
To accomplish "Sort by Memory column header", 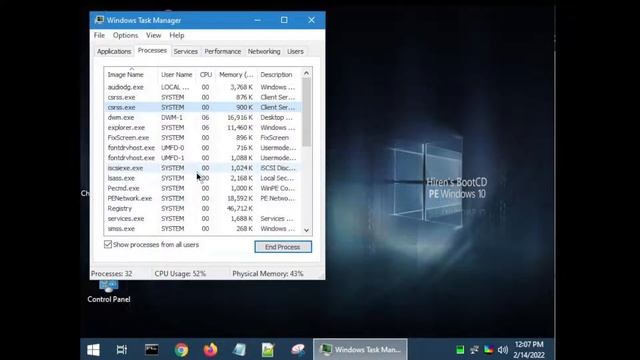I will (236, 75).
